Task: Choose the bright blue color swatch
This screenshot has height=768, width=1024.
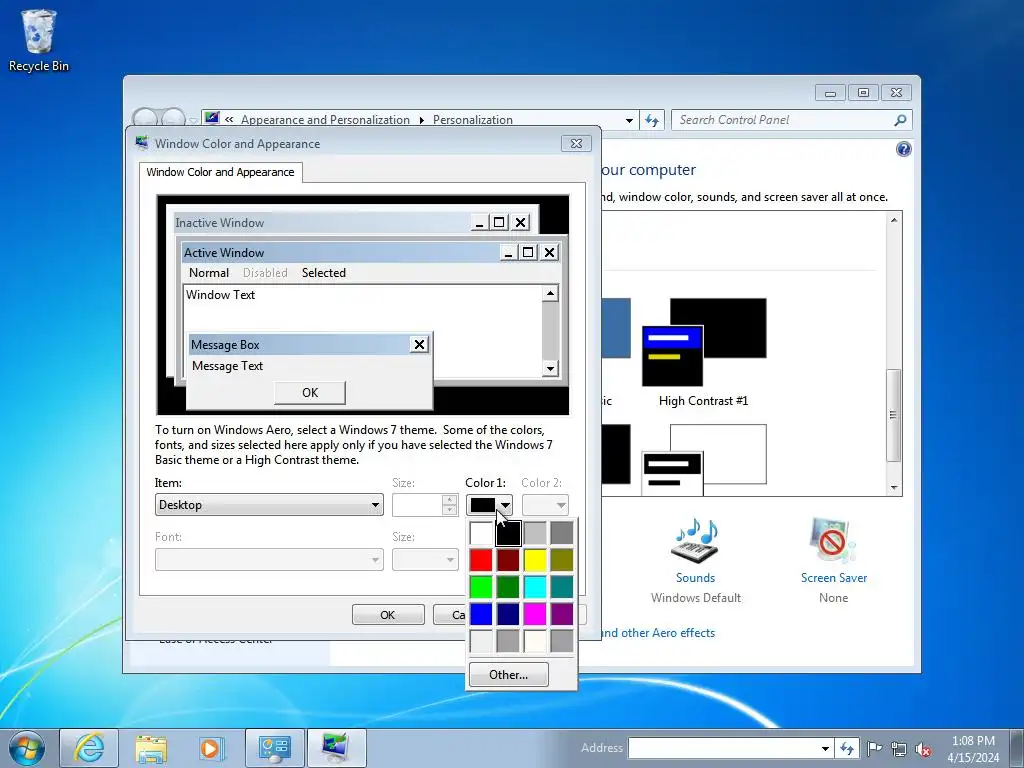Action: 481,613
